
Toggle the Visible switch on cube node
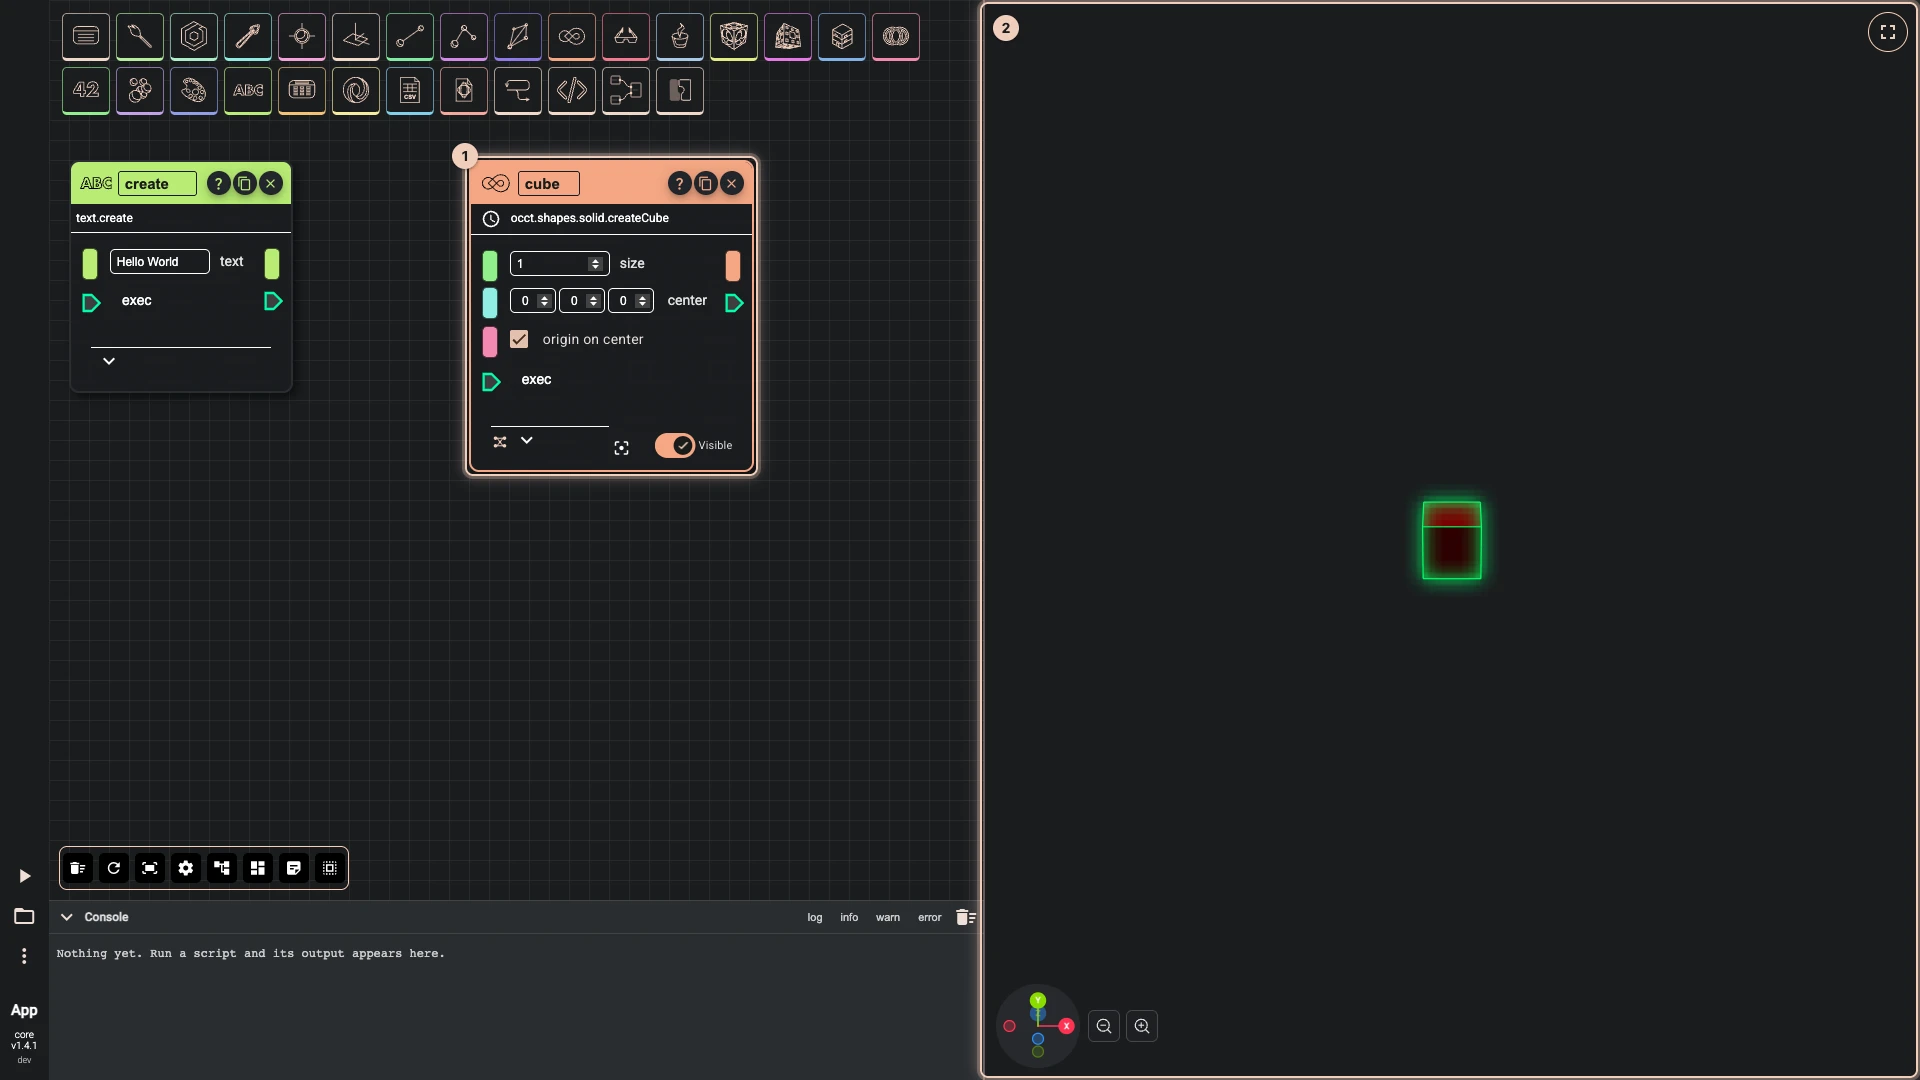coord(675,445)
